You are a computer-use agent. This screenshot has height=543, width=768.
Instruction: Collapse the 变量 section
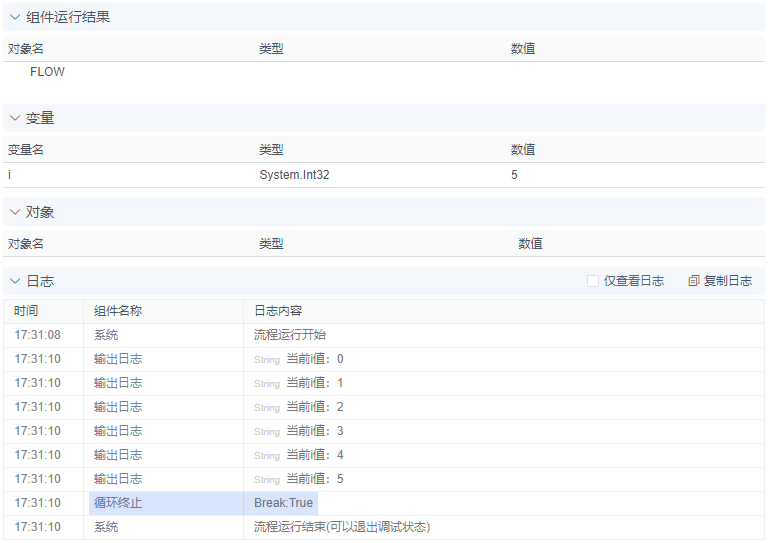[x=15, y=118]
